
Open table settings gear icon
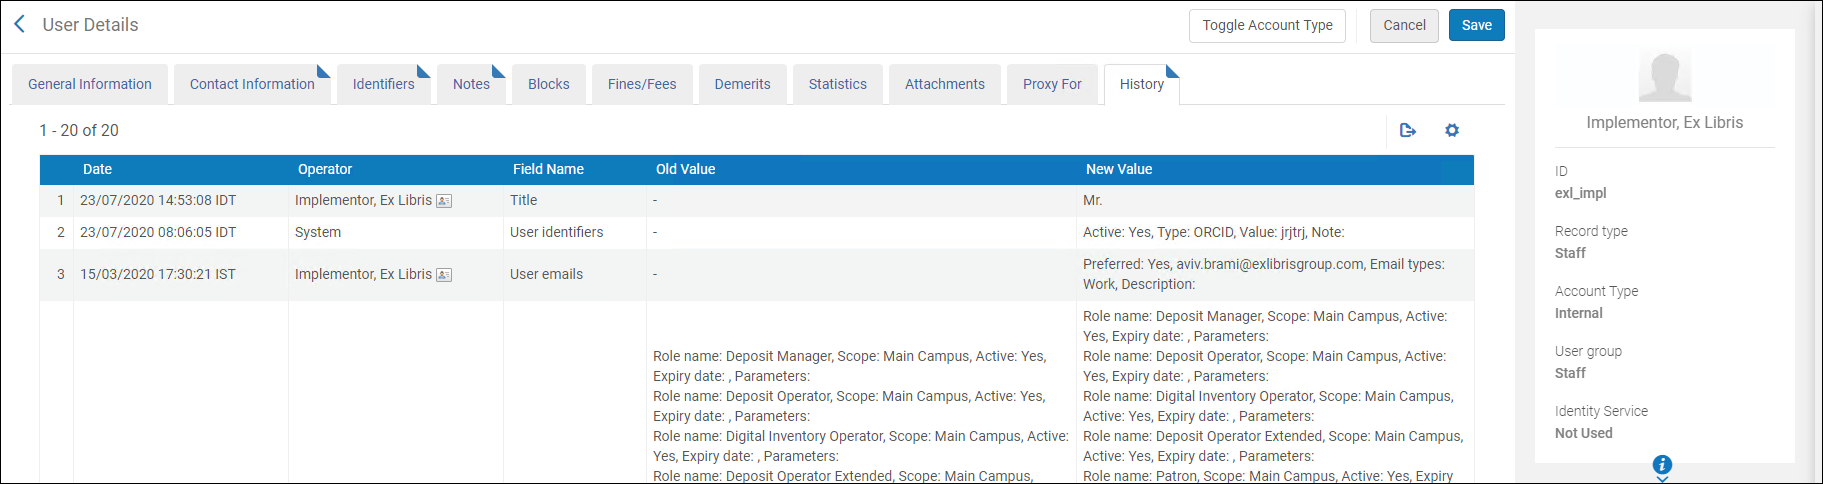coord(1452,130)
